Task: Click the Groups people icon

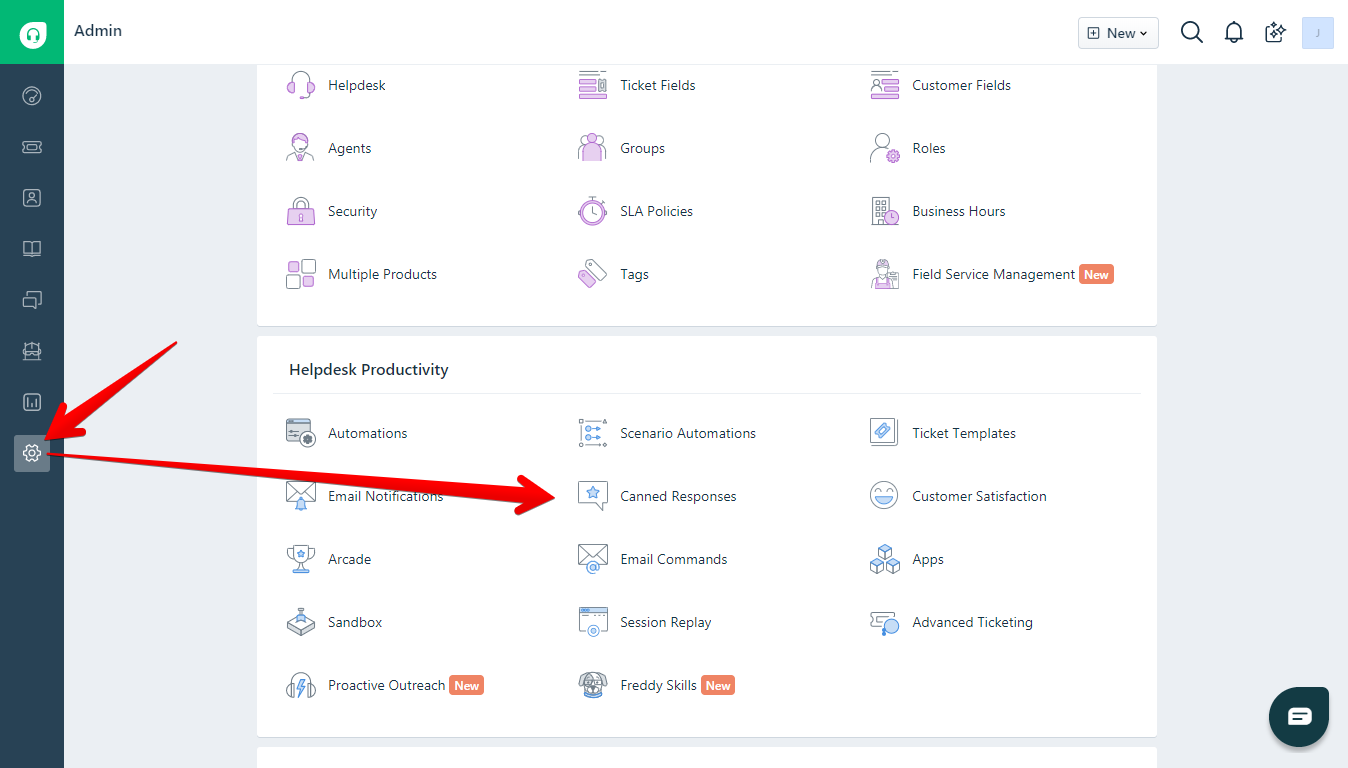Action: pyautogui.click(x=593, y=148)
